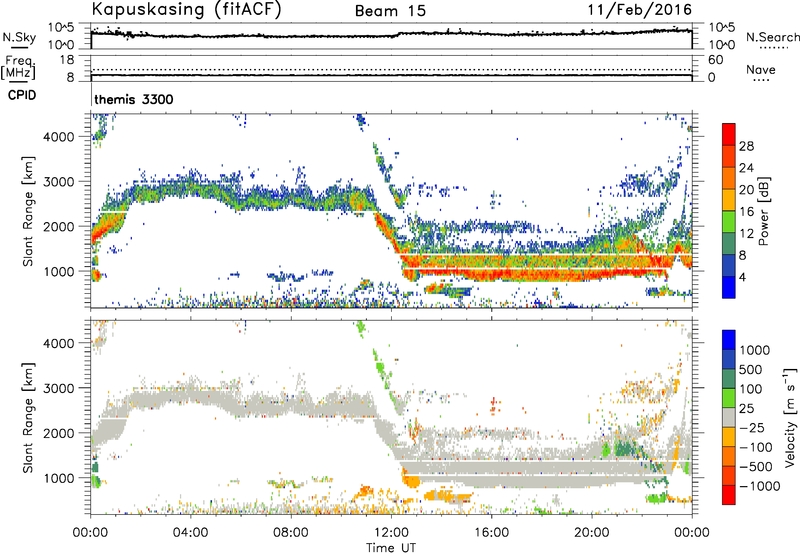
Task: Select the Beam 15 label
Action: (x=390, y=11)
